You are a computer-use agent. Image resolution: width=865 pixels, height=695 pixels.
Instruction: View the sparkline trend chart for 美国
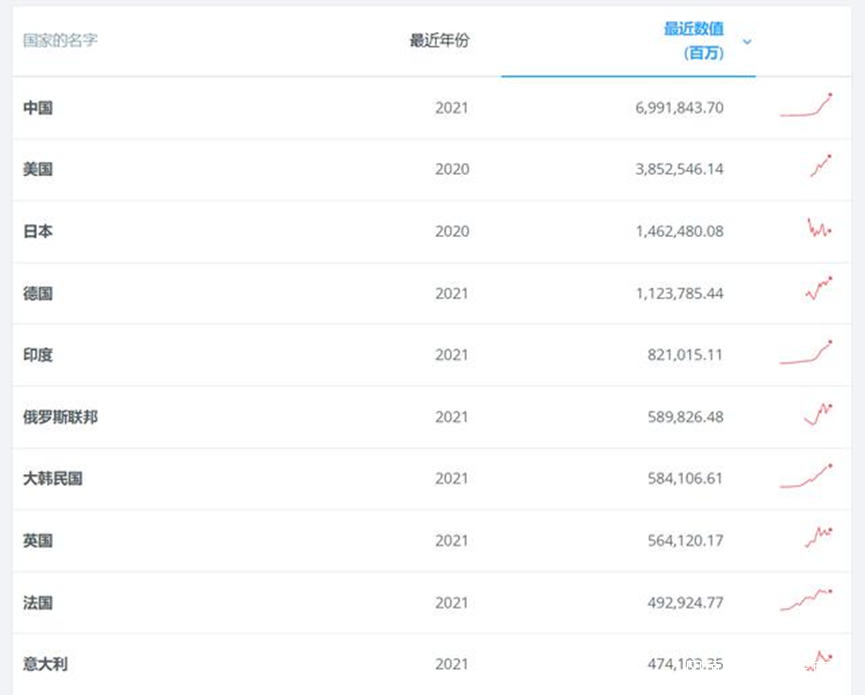click(x=821, y=165)
